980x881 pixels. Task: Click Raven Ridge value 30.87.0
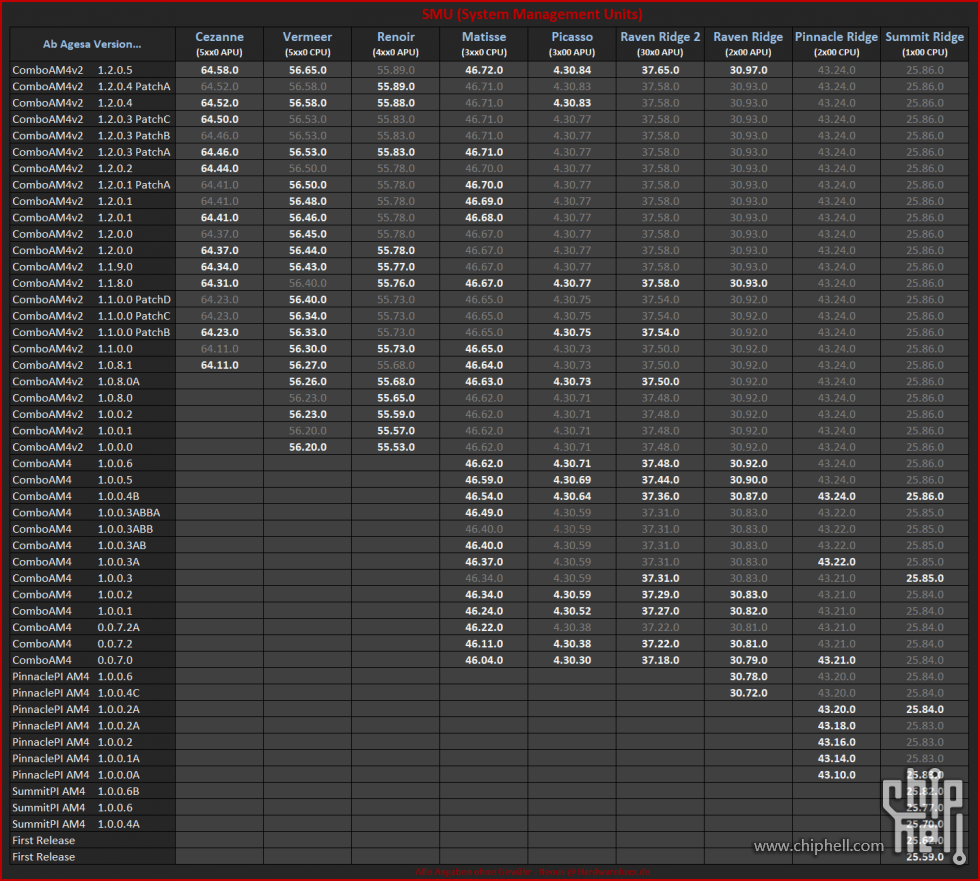pos(748,496)
